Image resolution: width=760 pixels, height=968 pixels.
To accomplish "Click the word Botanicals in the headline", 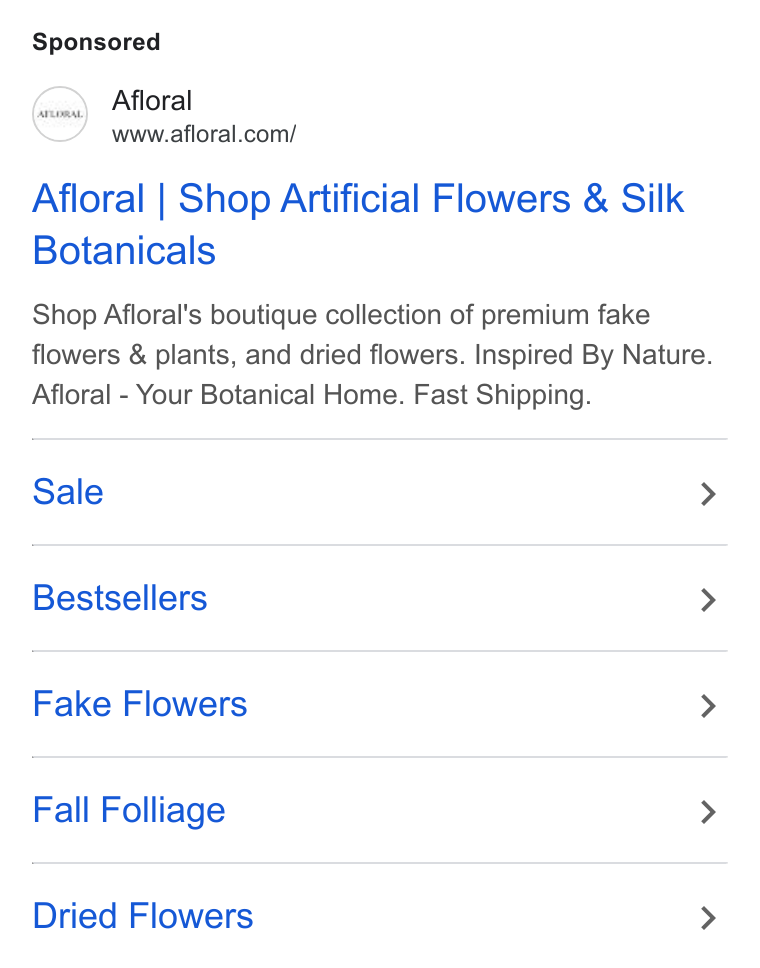I will pyautogui.click(x=124, y=251).
